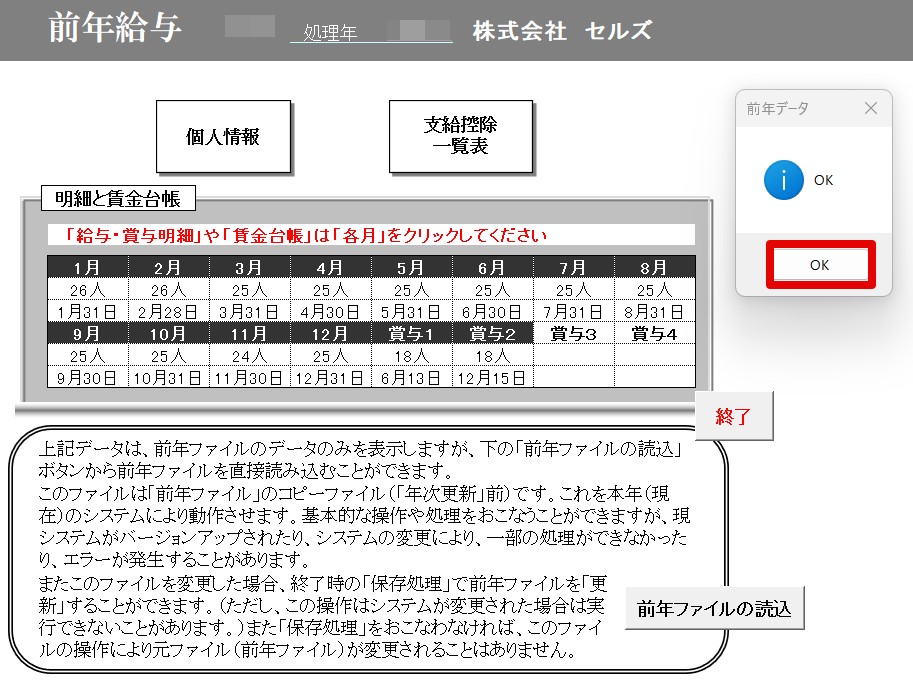Select the 11月 payroll month
This screenshot has width=913, height=690.
[x=249, y=334]
